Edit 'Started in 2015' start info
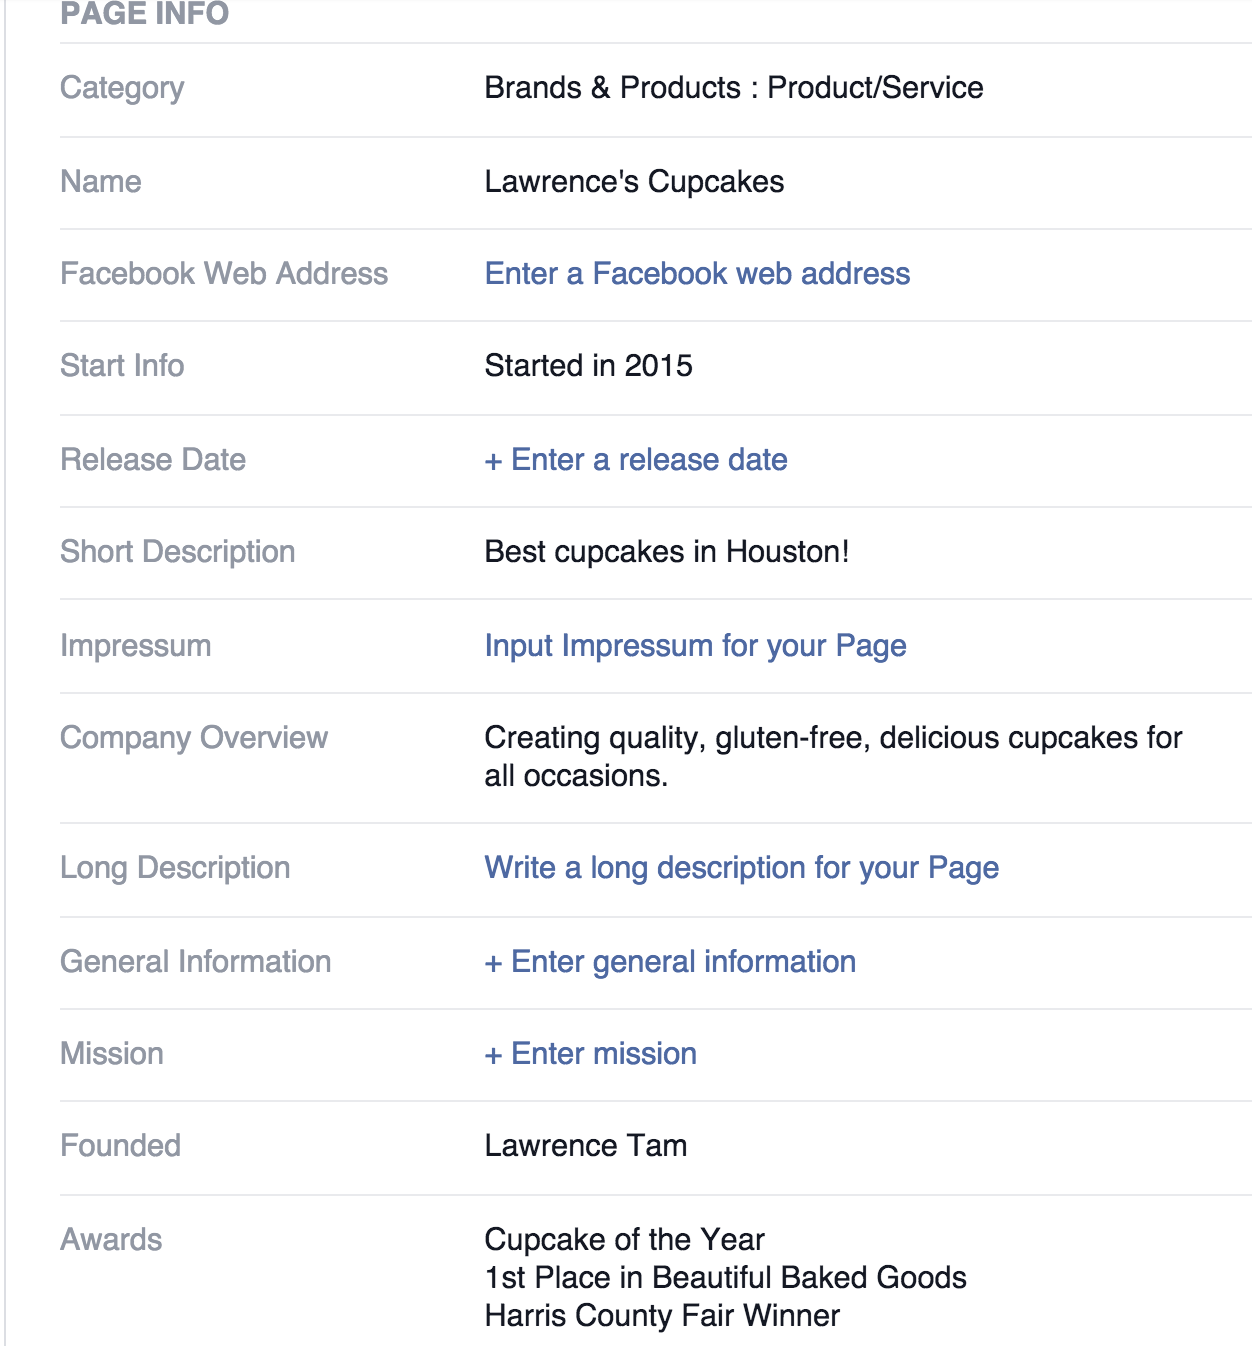1252x1346 pixels. click(588, 366)
